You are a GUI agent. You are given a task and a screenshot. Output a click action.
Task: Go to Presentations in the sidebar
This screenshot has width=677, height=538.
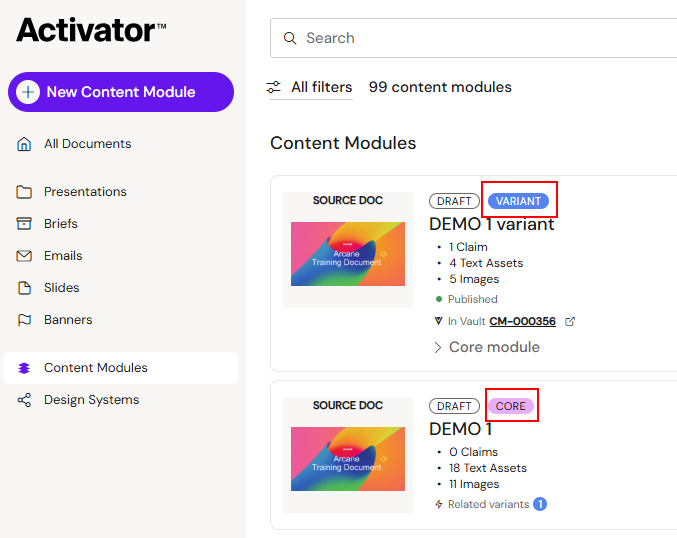[x=85, y=192]
